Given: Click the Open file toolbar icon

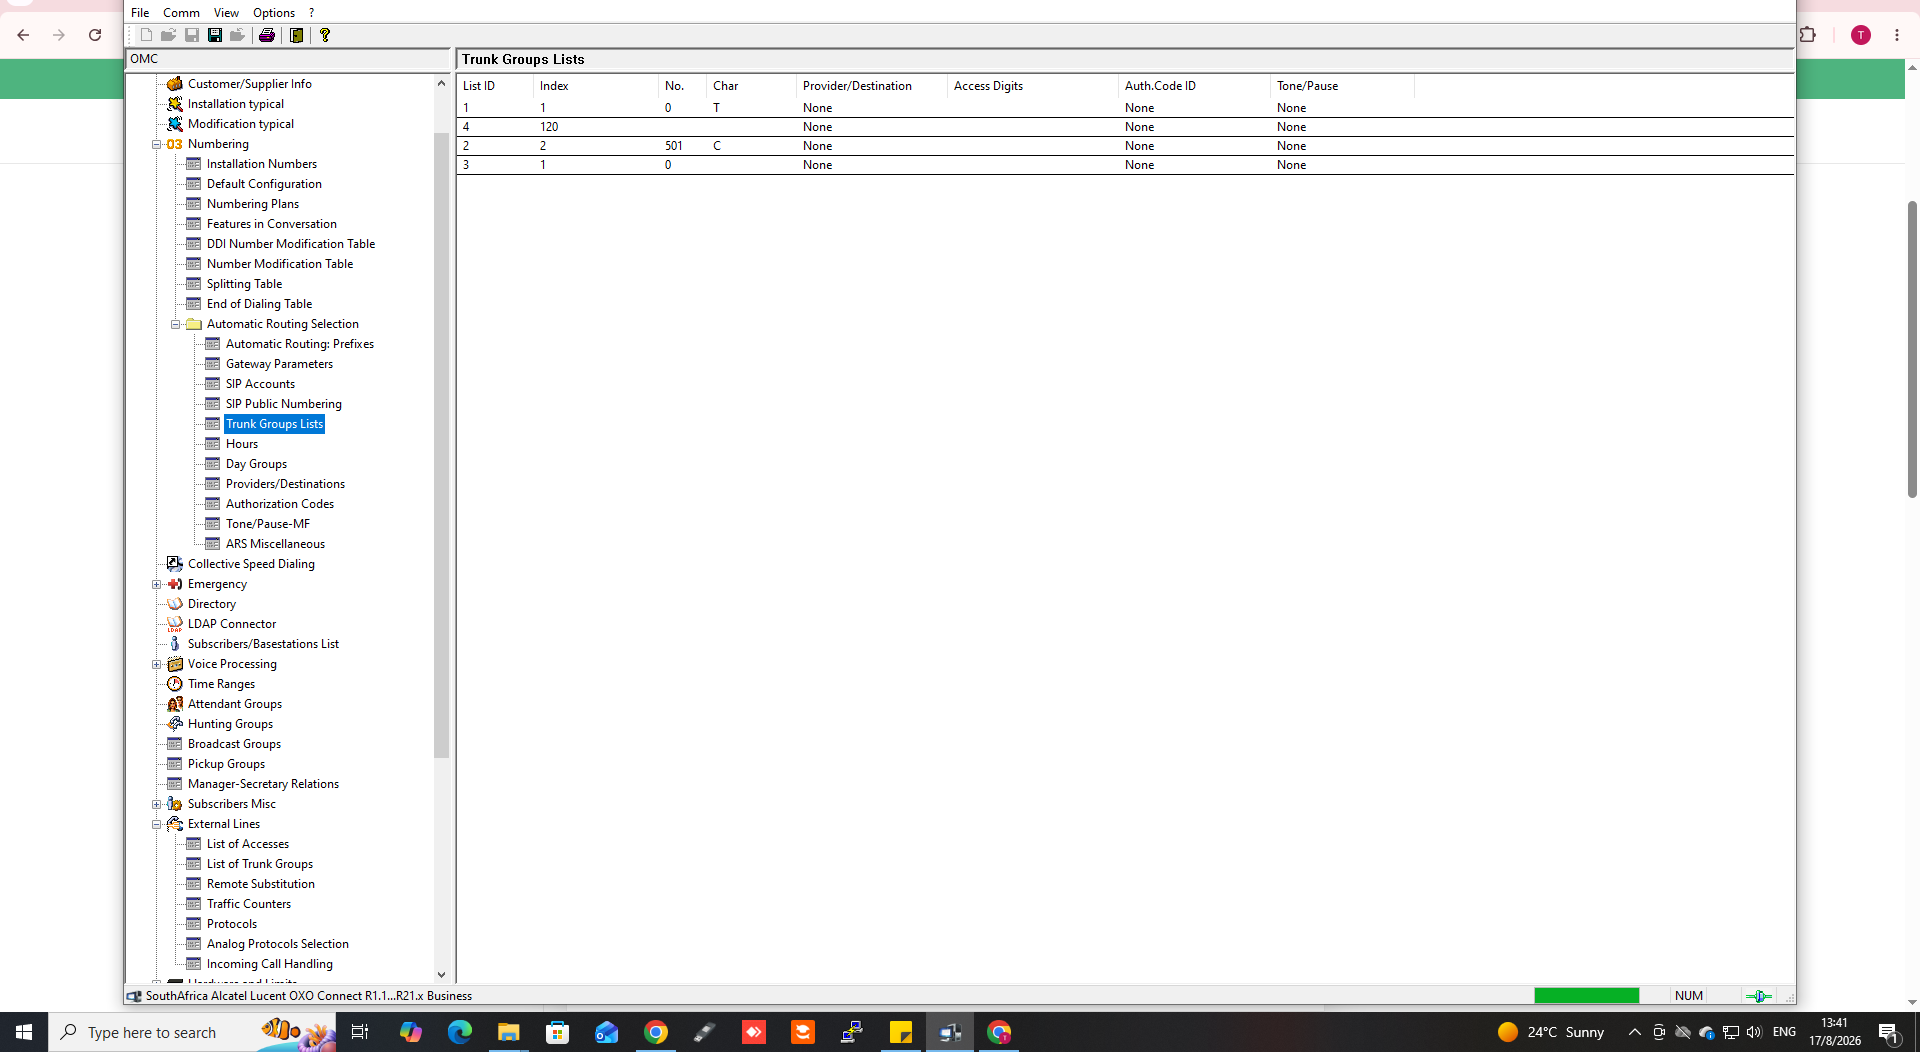Looking at the screenshot, I should (169, 35).
